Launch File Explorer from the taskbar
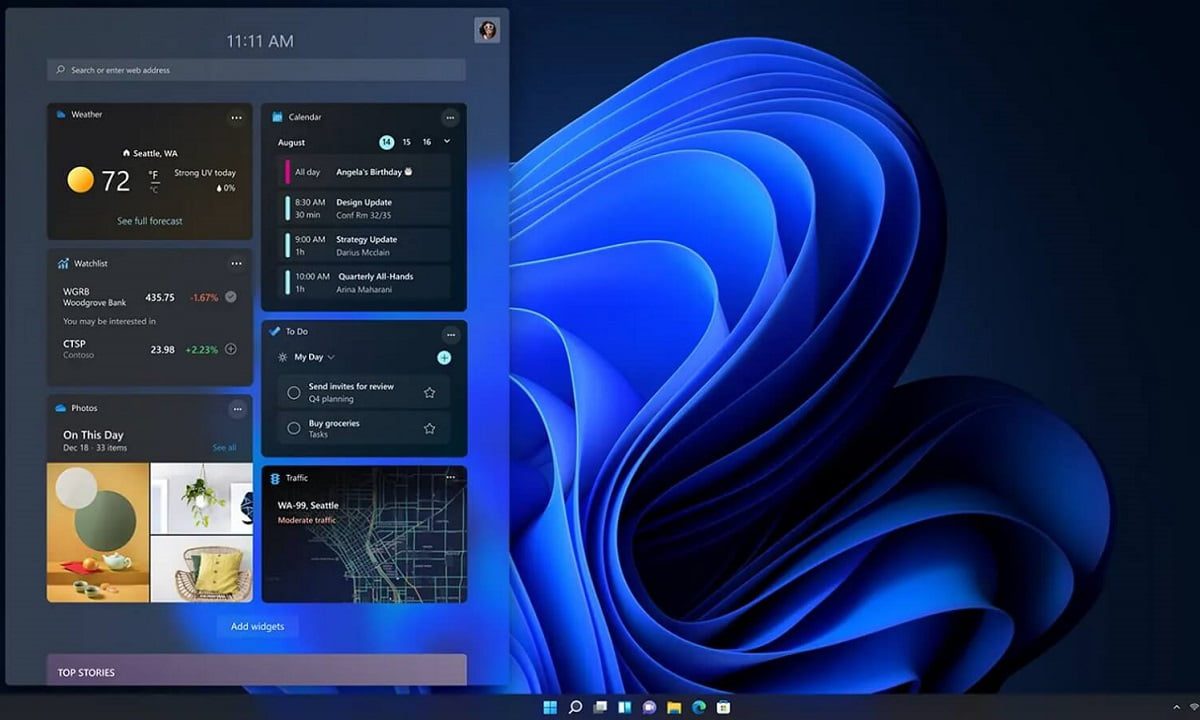The image size is (1200, 720). pyautogui.click(x=674, y=707)
